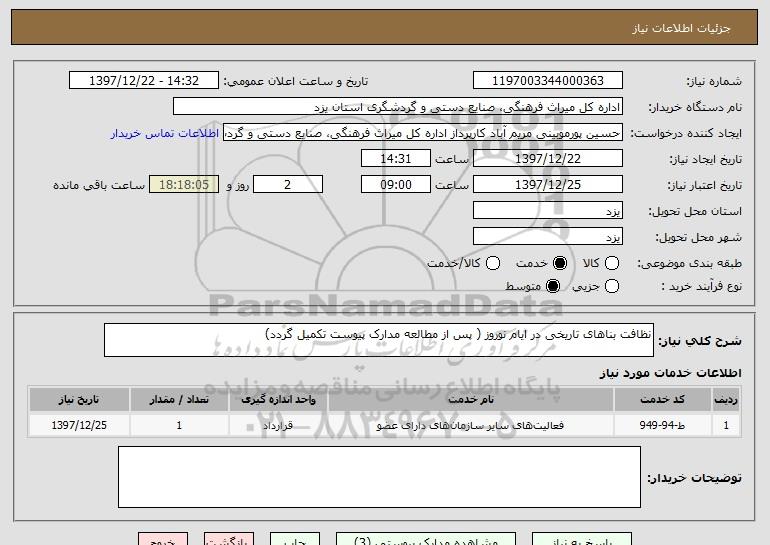Image resolution: width=770 pixels, height=545 pixels.
Task: Click the نام دستگاه خریدار field
Action: 398,107
